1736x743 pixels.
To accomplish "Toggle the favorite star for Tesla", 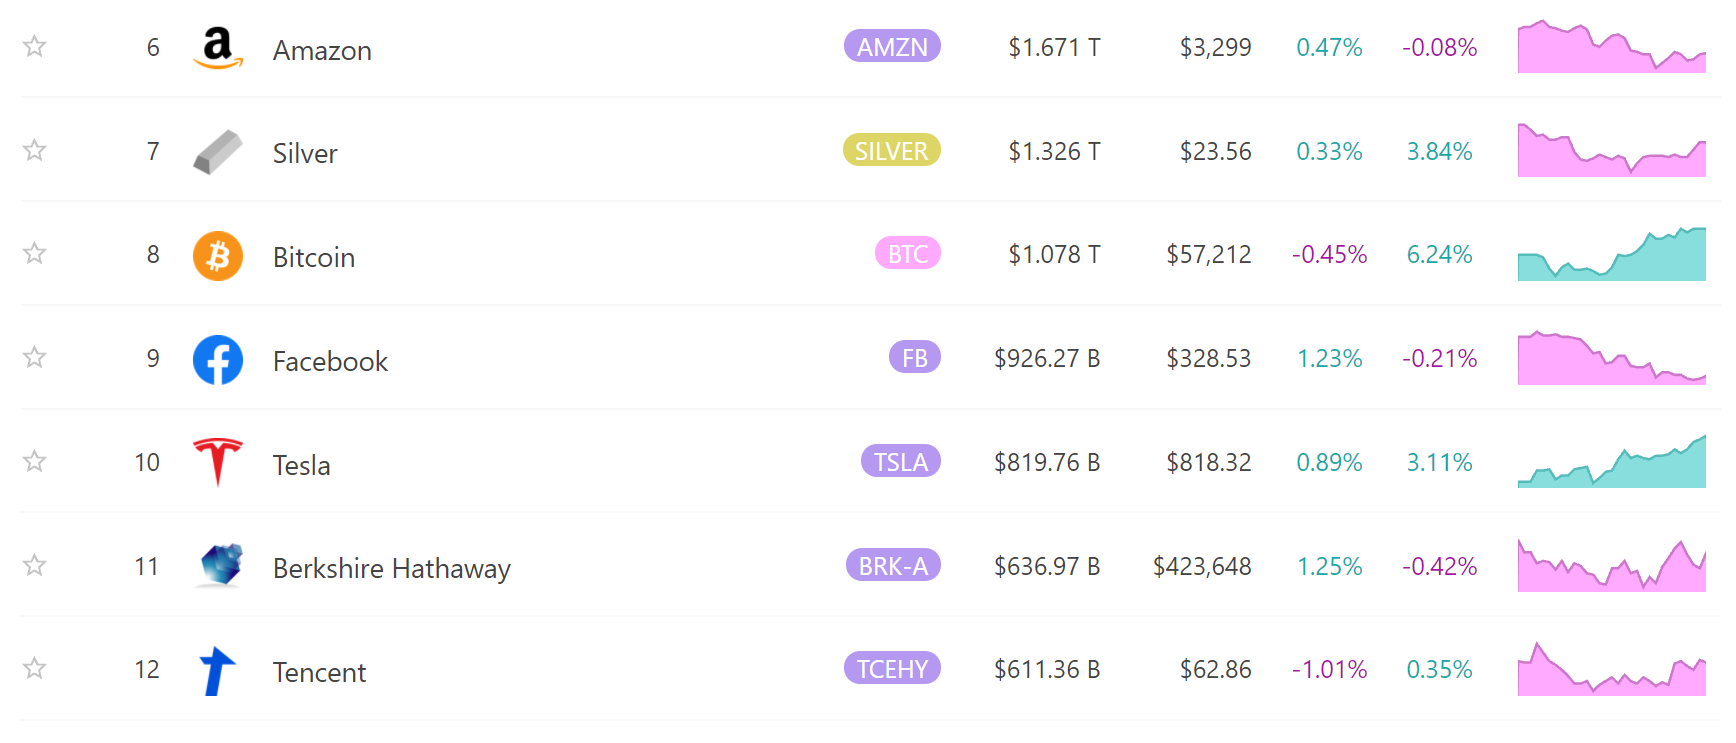I will pyautogui.click(x=35, y=461).
